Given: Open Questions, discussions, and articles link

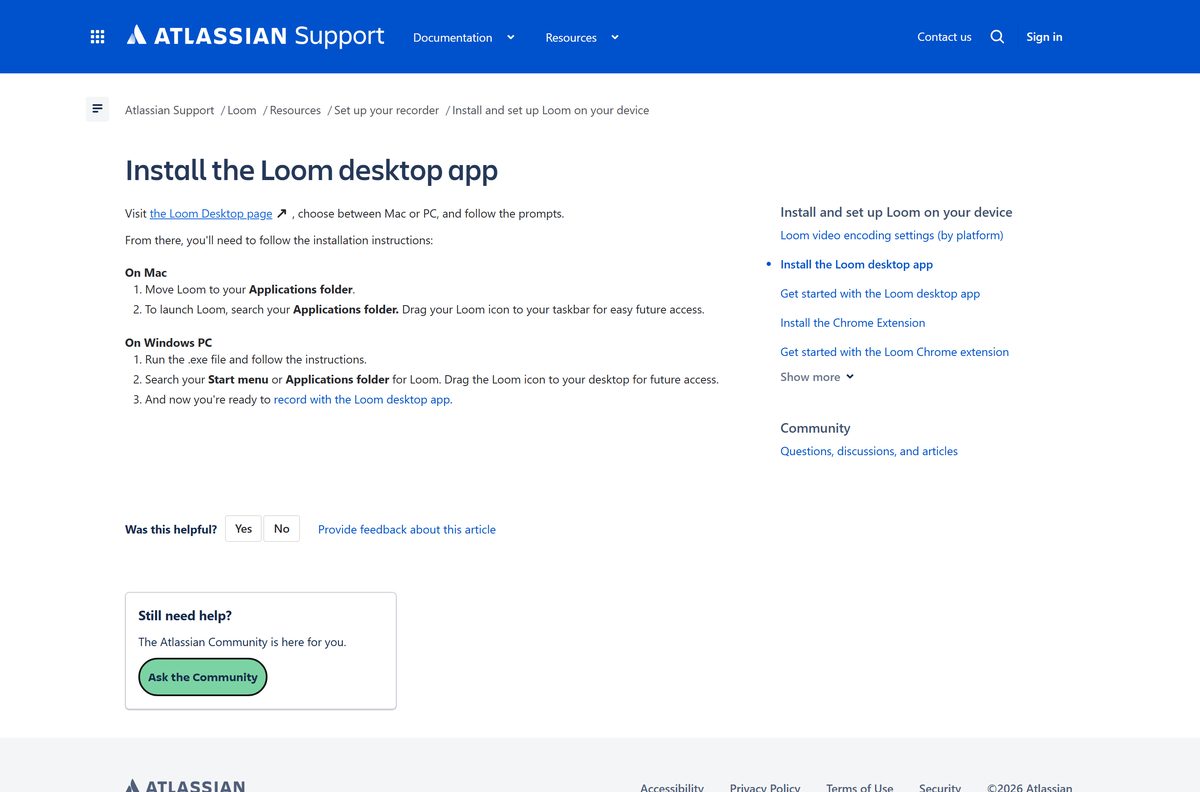Looking at the screenshot, I should click(x=869, y=451).
